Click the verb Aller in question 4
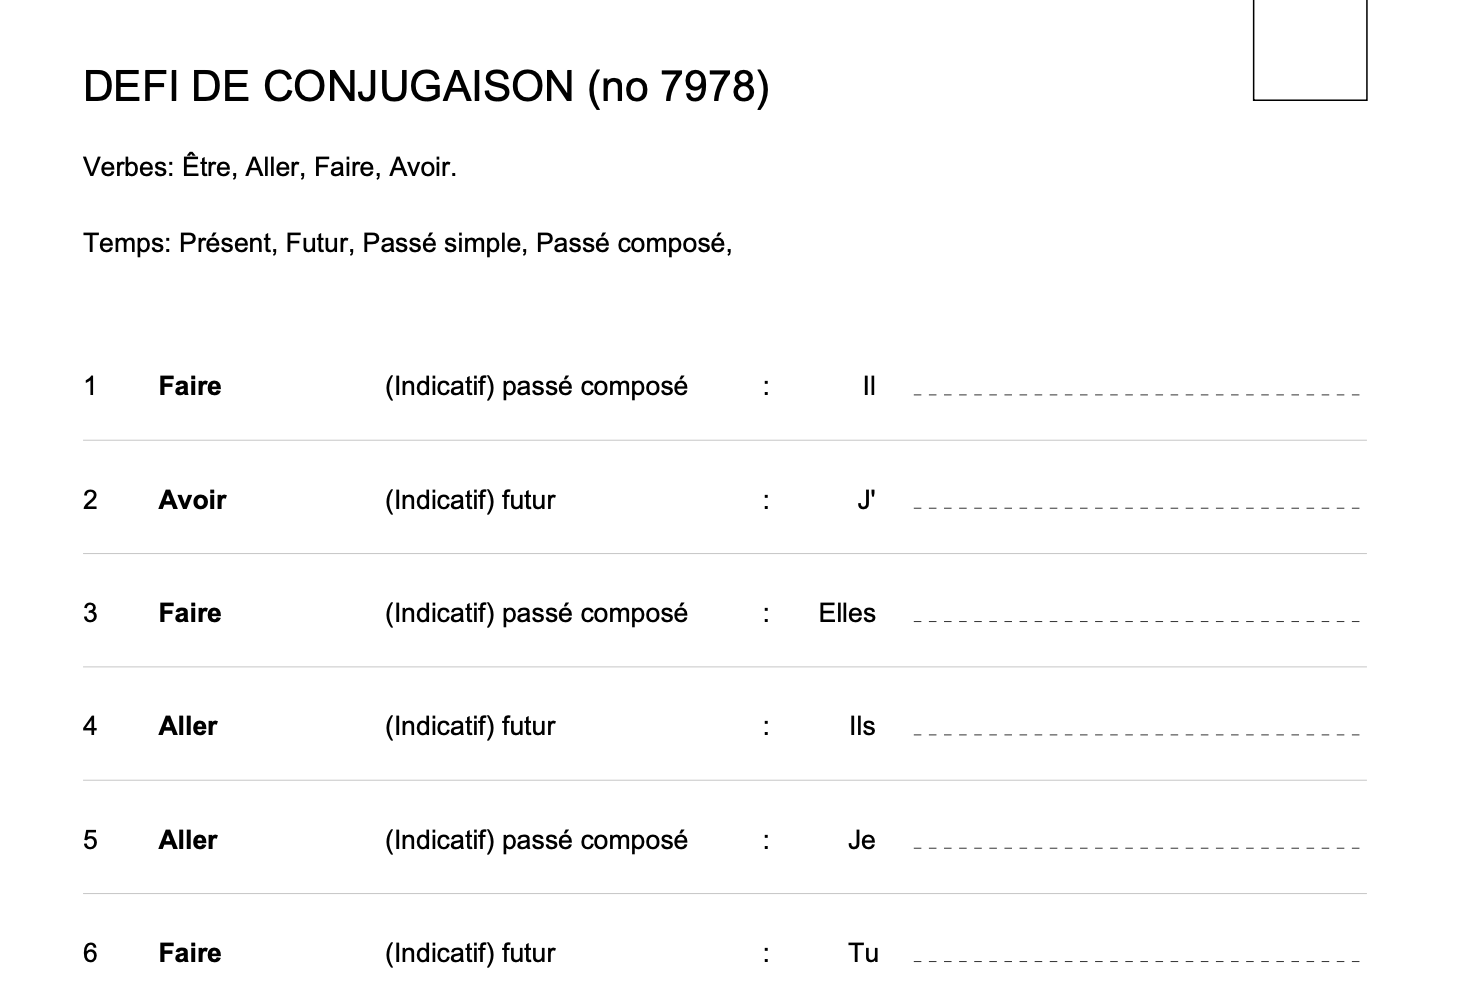The image size is (1476, 988). [188, 726]
